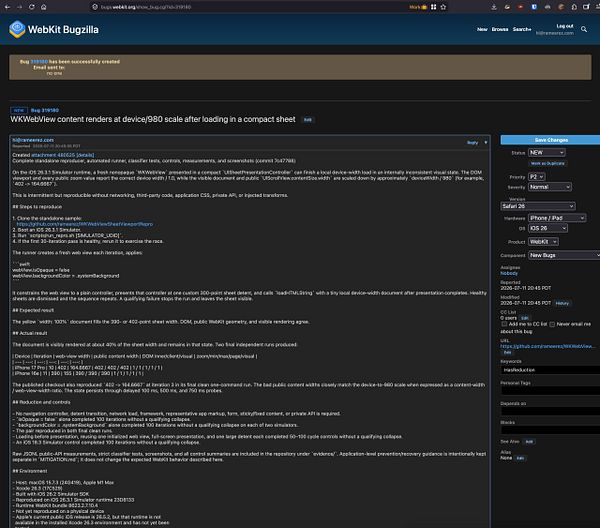Image resolution: width=600 pixels, height=528 pixels.
Task: Open the Product dropdown showing WebKit
Action: (x=543, y=241)
